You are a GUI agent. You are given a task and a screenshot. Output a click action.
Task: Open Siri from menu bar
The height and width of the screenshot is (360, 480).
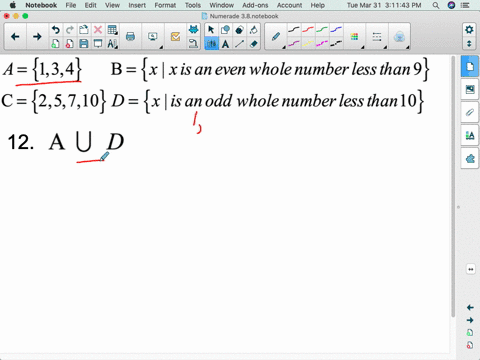pos(451,5)
